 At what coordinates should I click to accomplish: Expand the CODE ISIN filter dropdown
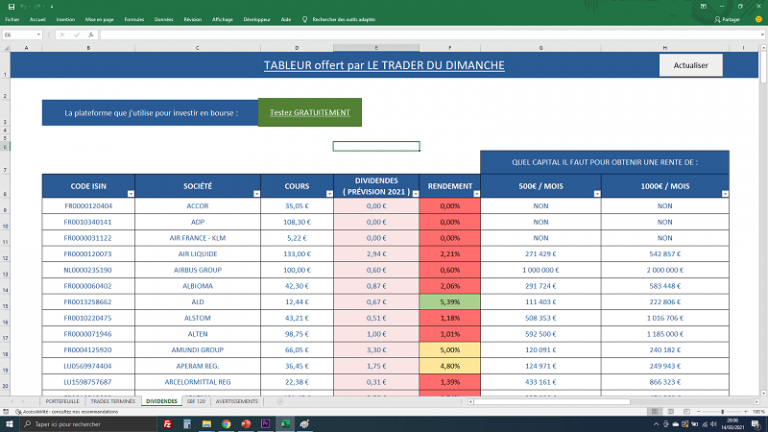(x=128, y=194)
